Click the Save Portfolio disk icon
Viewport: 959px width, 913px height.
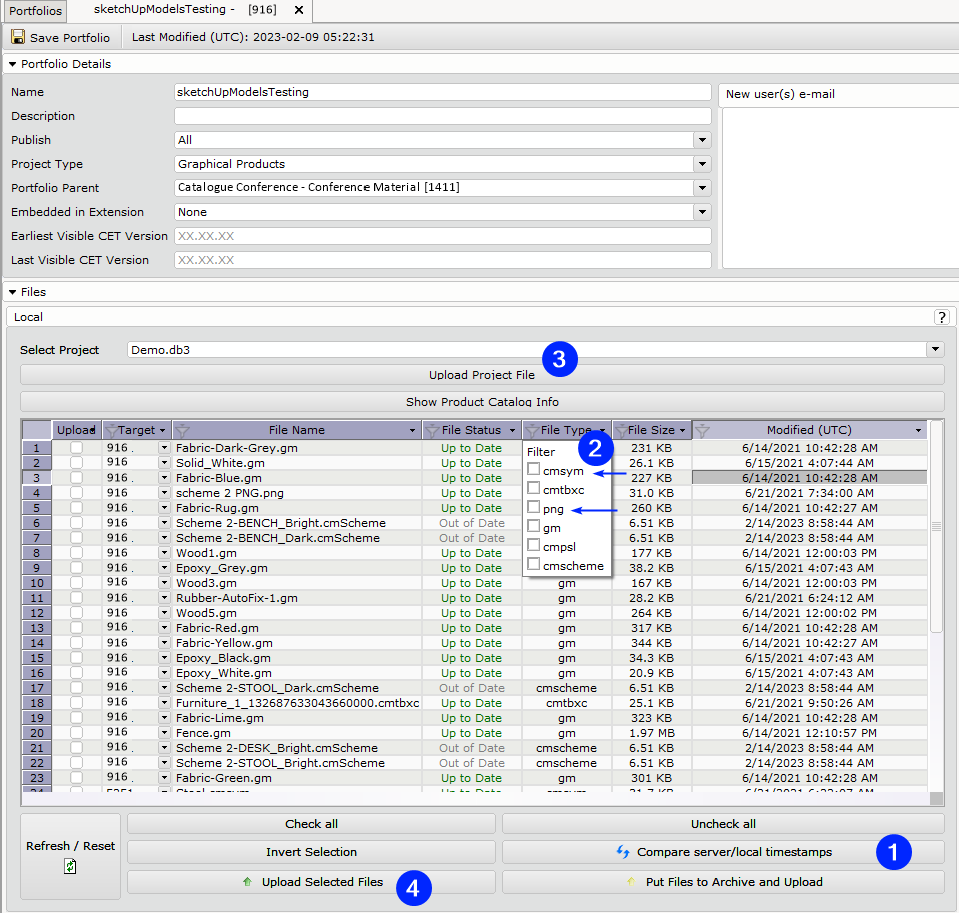click(18, 37)
